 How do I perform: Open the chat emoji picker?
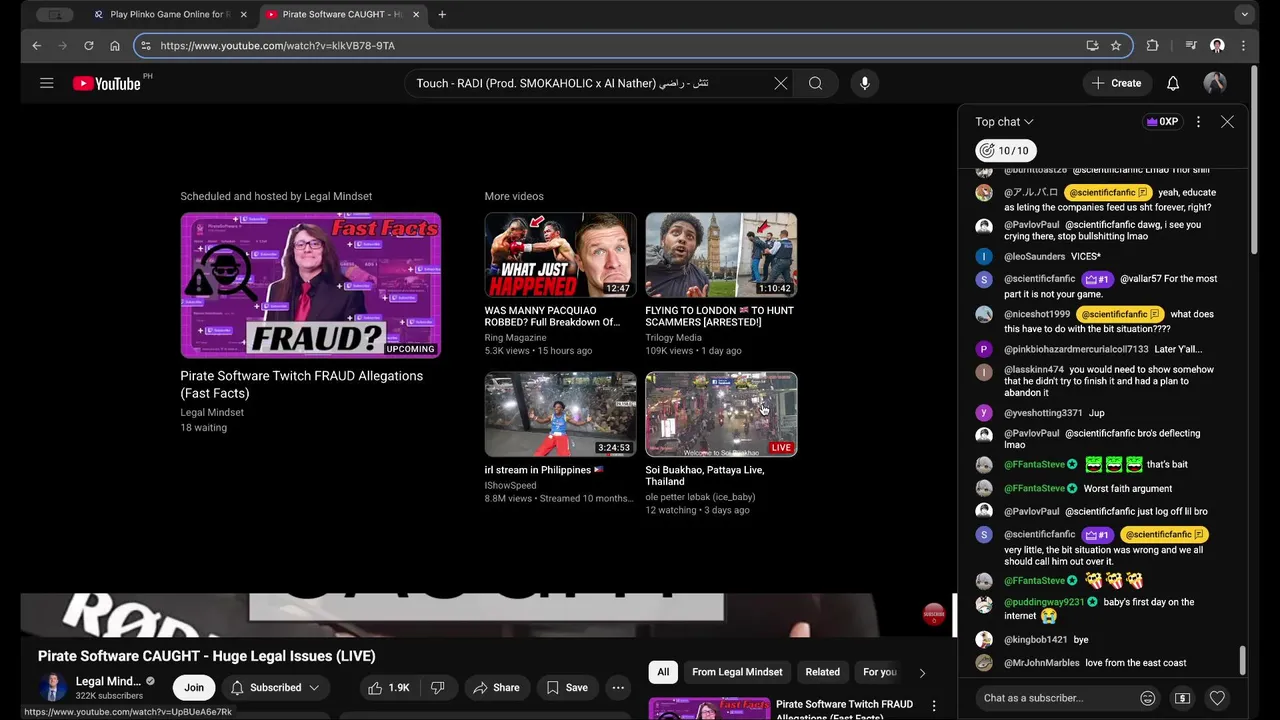1148,698
